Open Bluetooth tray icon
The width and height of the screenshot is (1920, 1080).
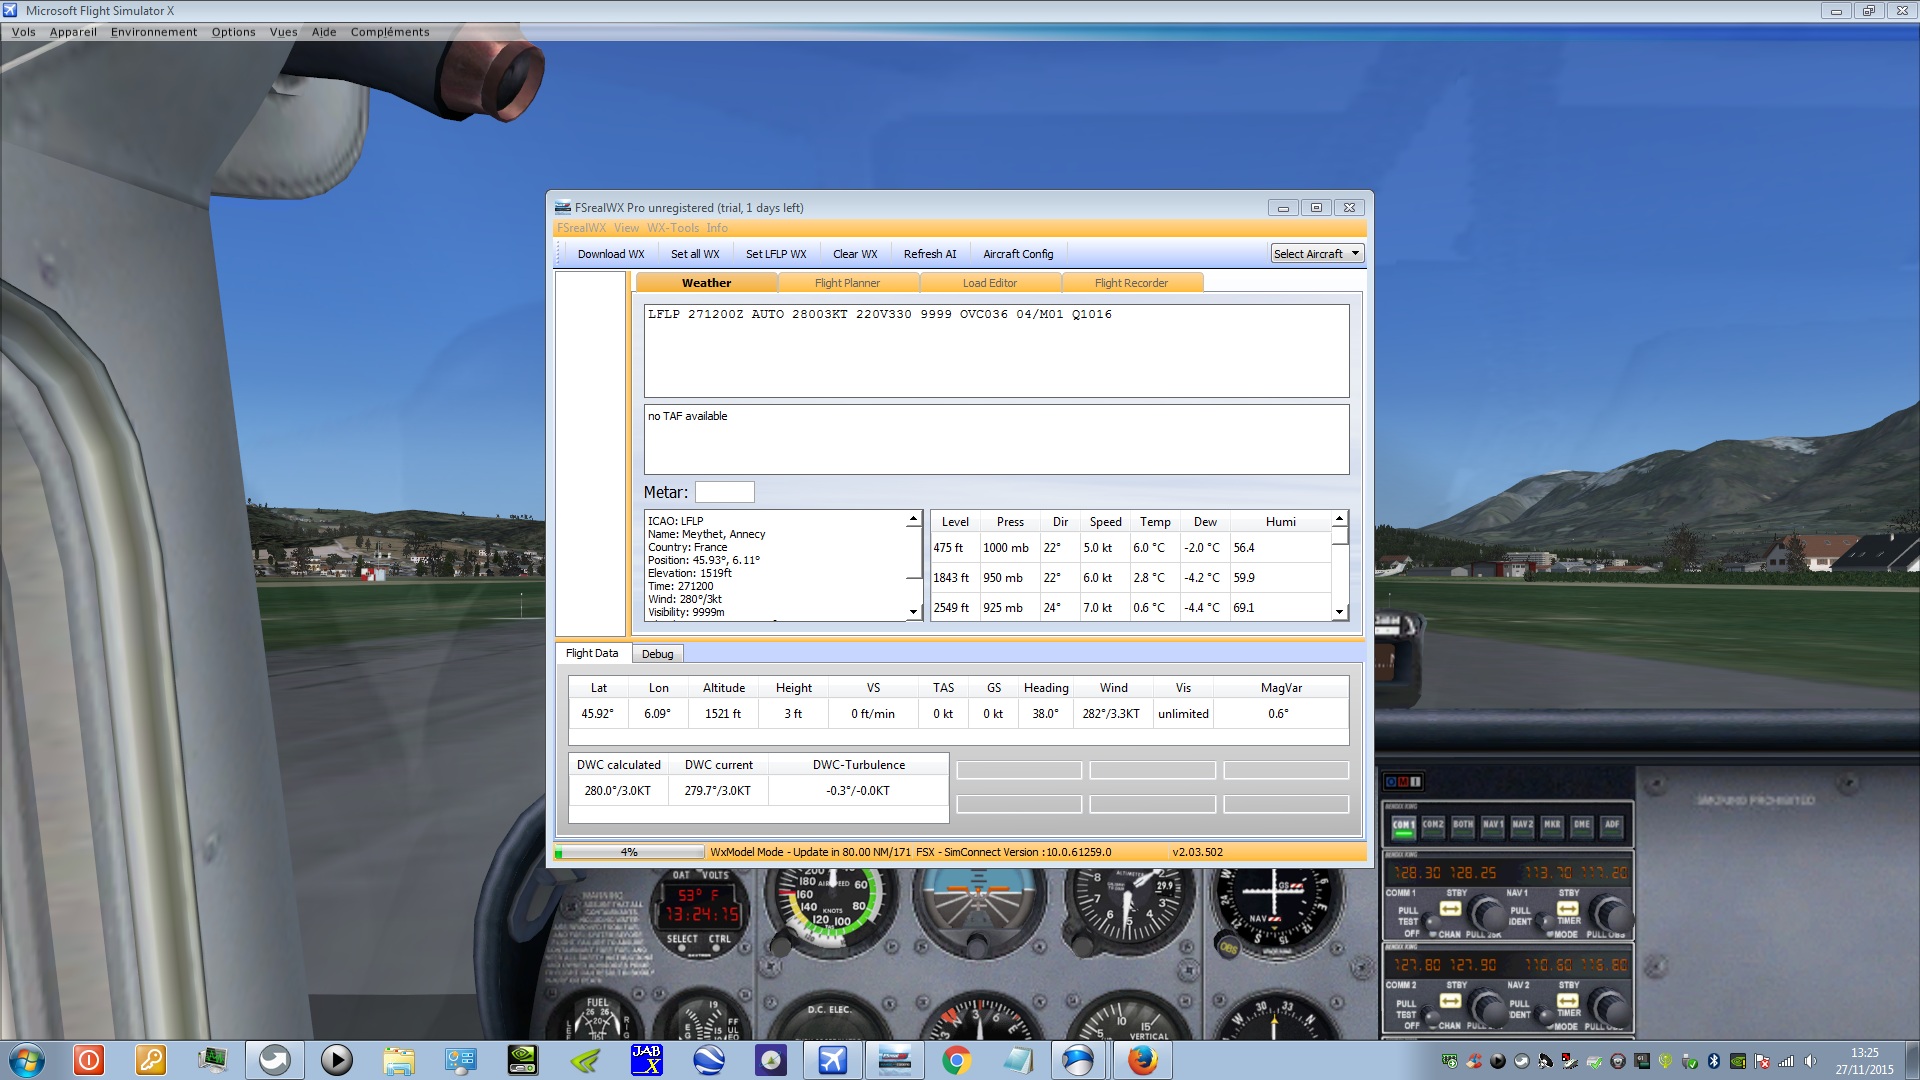pos(1713,1061)
